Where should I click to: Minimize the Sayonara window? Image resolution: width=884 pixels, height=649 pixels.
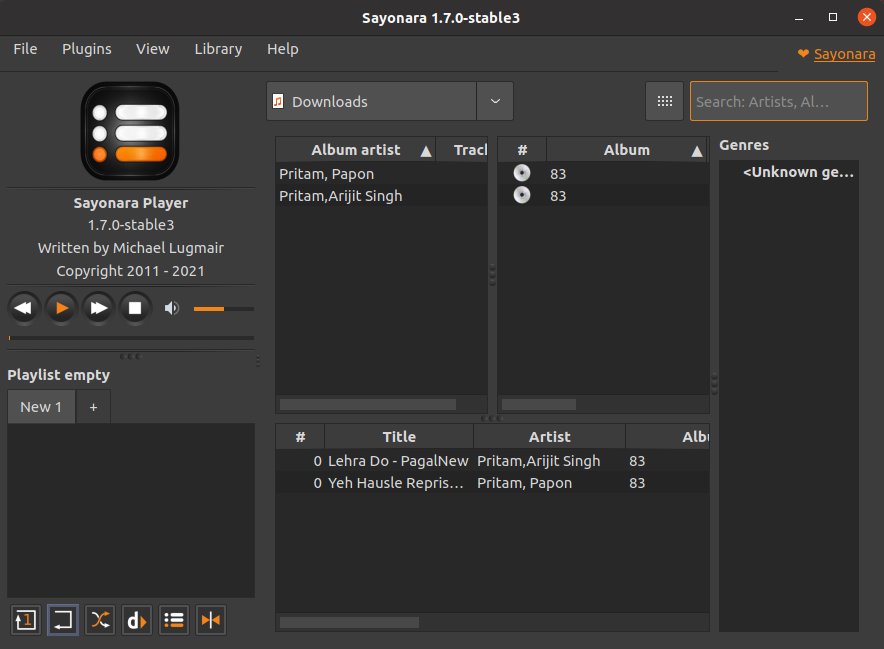[x=799, y=18]
